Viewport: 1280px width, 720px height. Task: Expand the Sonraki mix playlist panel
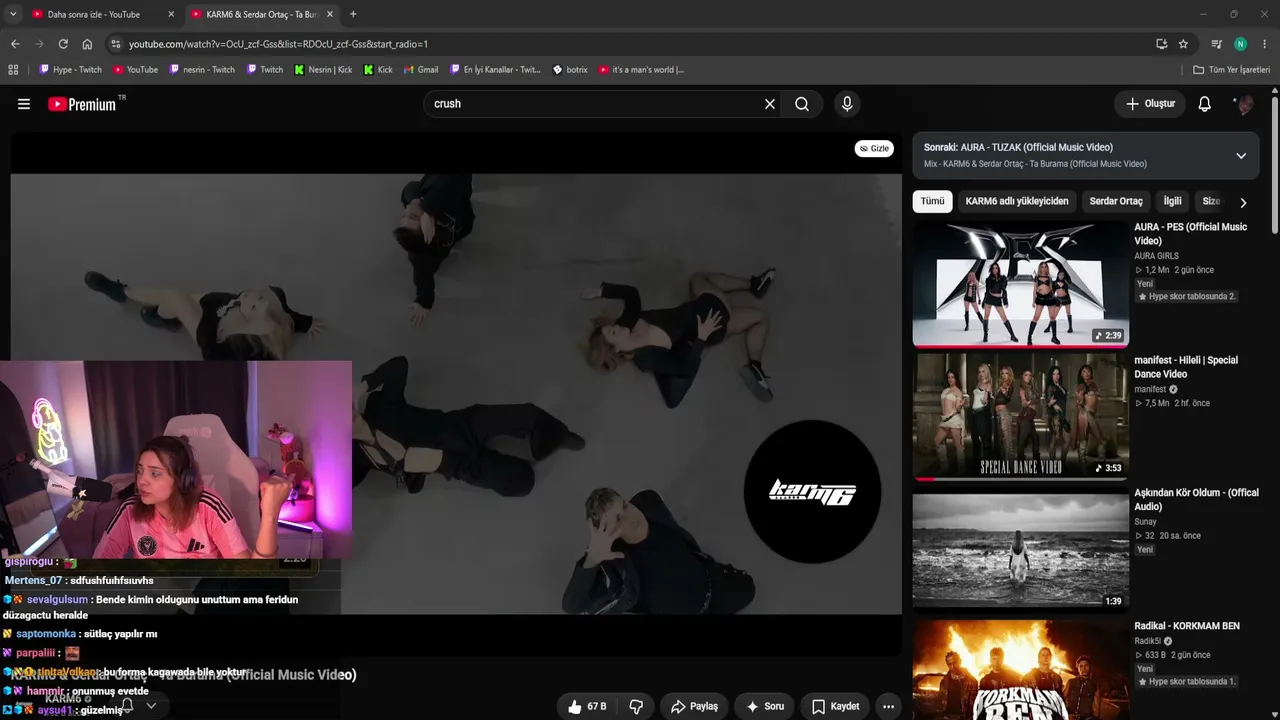click(1241, 156)
